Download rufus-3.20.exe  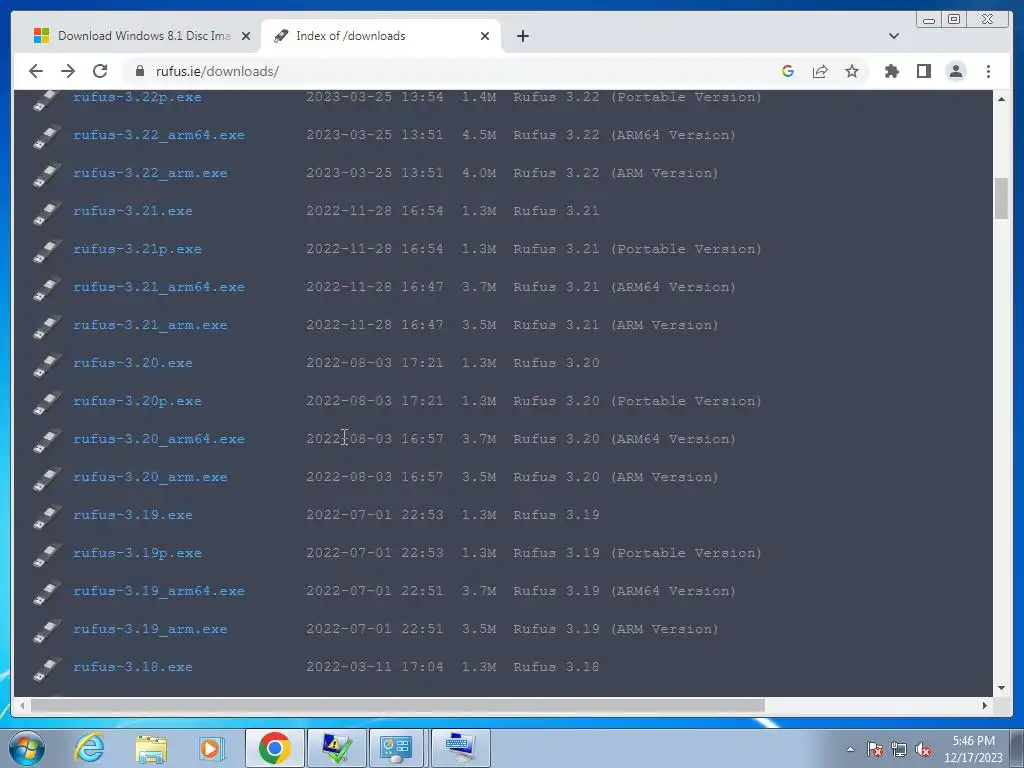pos(133,363)
